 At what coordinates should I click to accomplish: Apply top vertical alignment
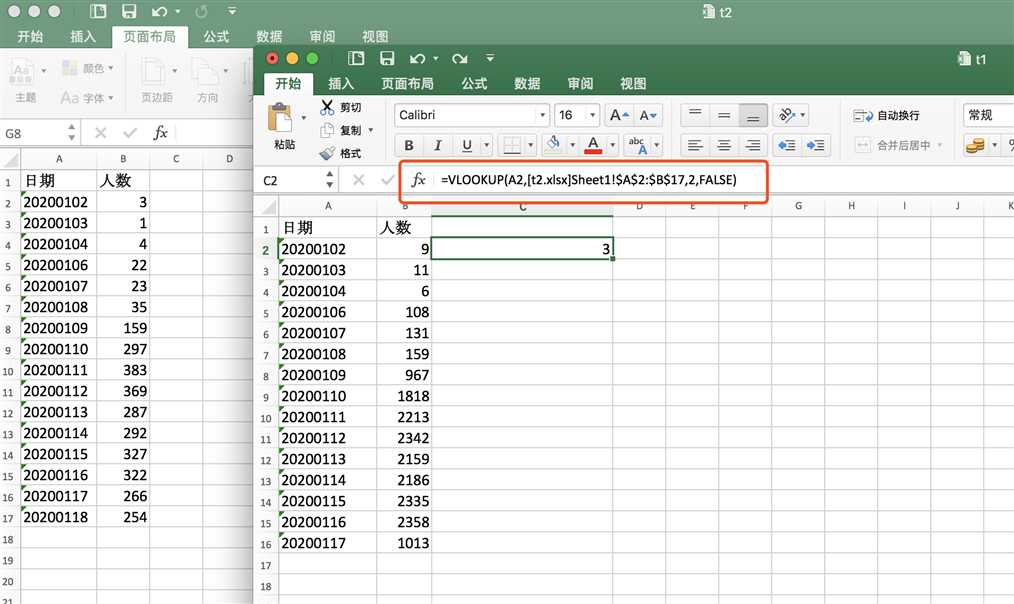[x=695, y=115]
